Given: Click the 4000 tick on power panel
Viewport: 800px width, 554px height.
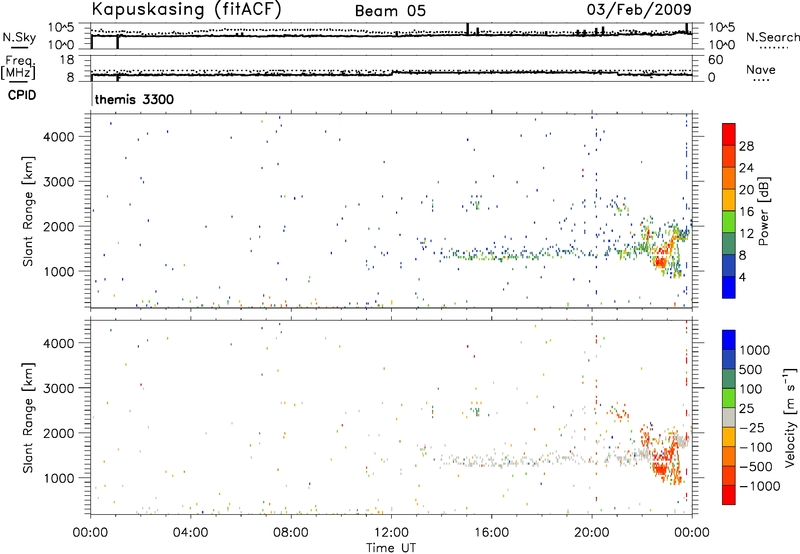Looking at the screenshot, I should tap(59, 137).
